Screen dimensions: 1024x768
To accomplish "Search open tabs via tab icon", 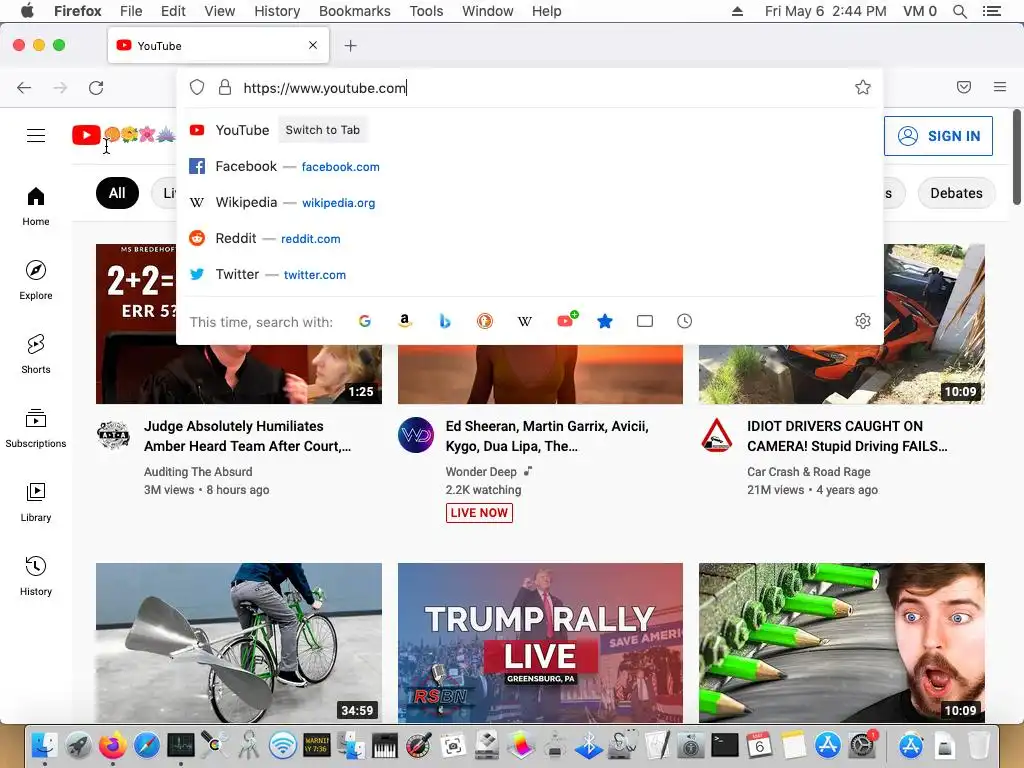I will (x=645, y=321).
